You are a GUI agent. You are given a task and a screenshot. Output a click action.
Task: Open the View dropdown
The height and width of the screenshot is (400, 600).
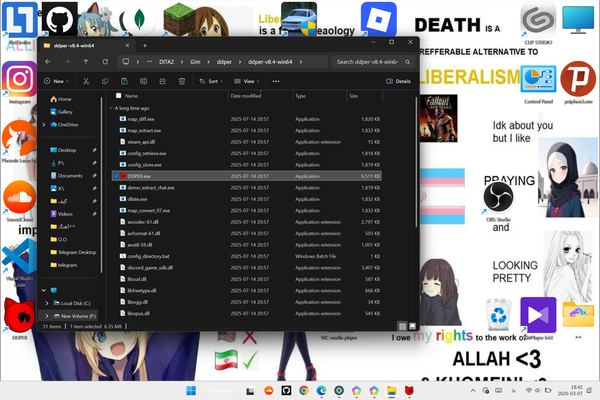[247, 81]
